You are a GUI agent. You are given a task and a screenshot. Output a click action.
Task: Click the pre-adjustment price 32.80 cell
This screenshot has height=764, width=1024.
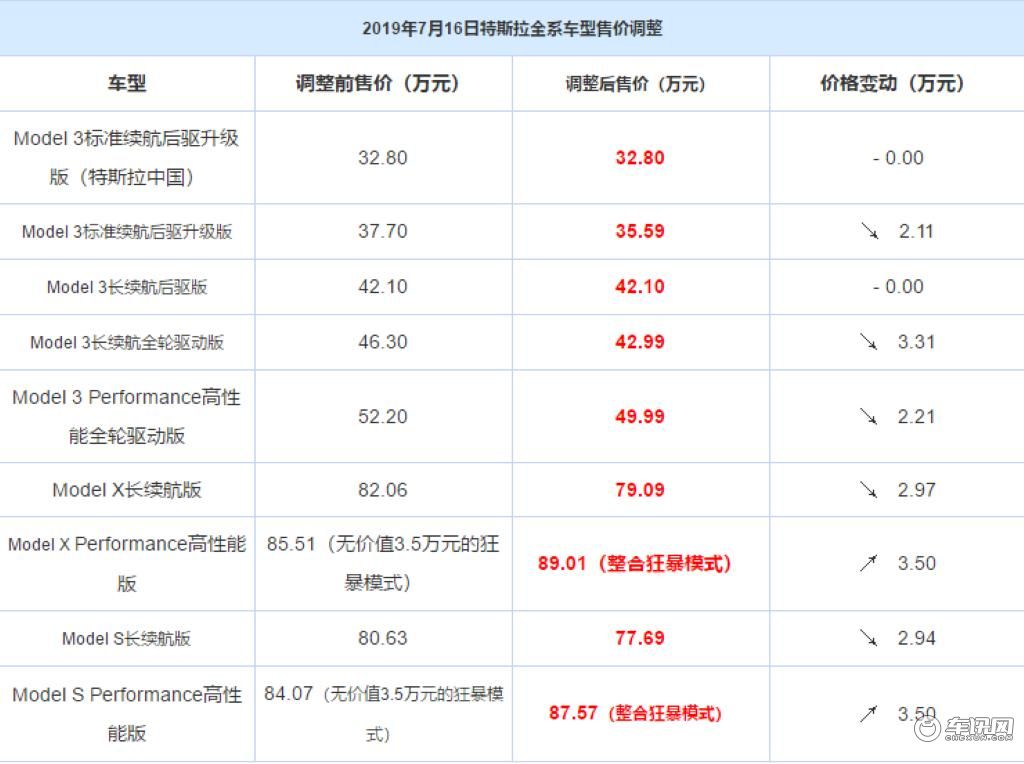pyautogui.click(x=383, y=157)
